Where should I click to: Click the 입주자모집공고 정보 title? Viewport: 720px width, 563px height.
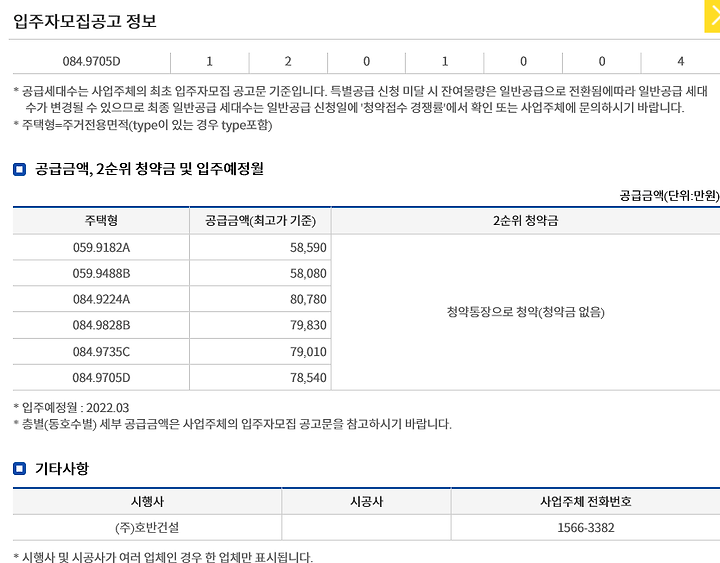click(85, 21)
